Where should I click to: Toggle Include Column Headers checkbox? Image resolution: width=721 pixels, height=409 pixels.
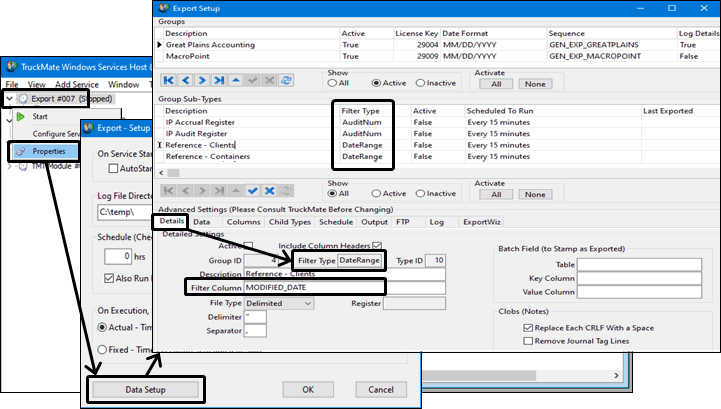377,246
